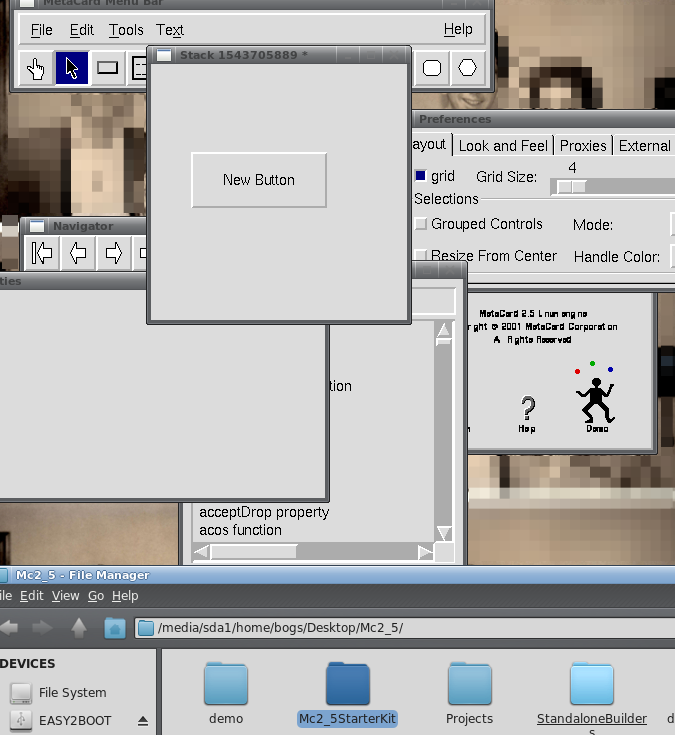Enable Resize From Center checkbox

tap(421, 256)
